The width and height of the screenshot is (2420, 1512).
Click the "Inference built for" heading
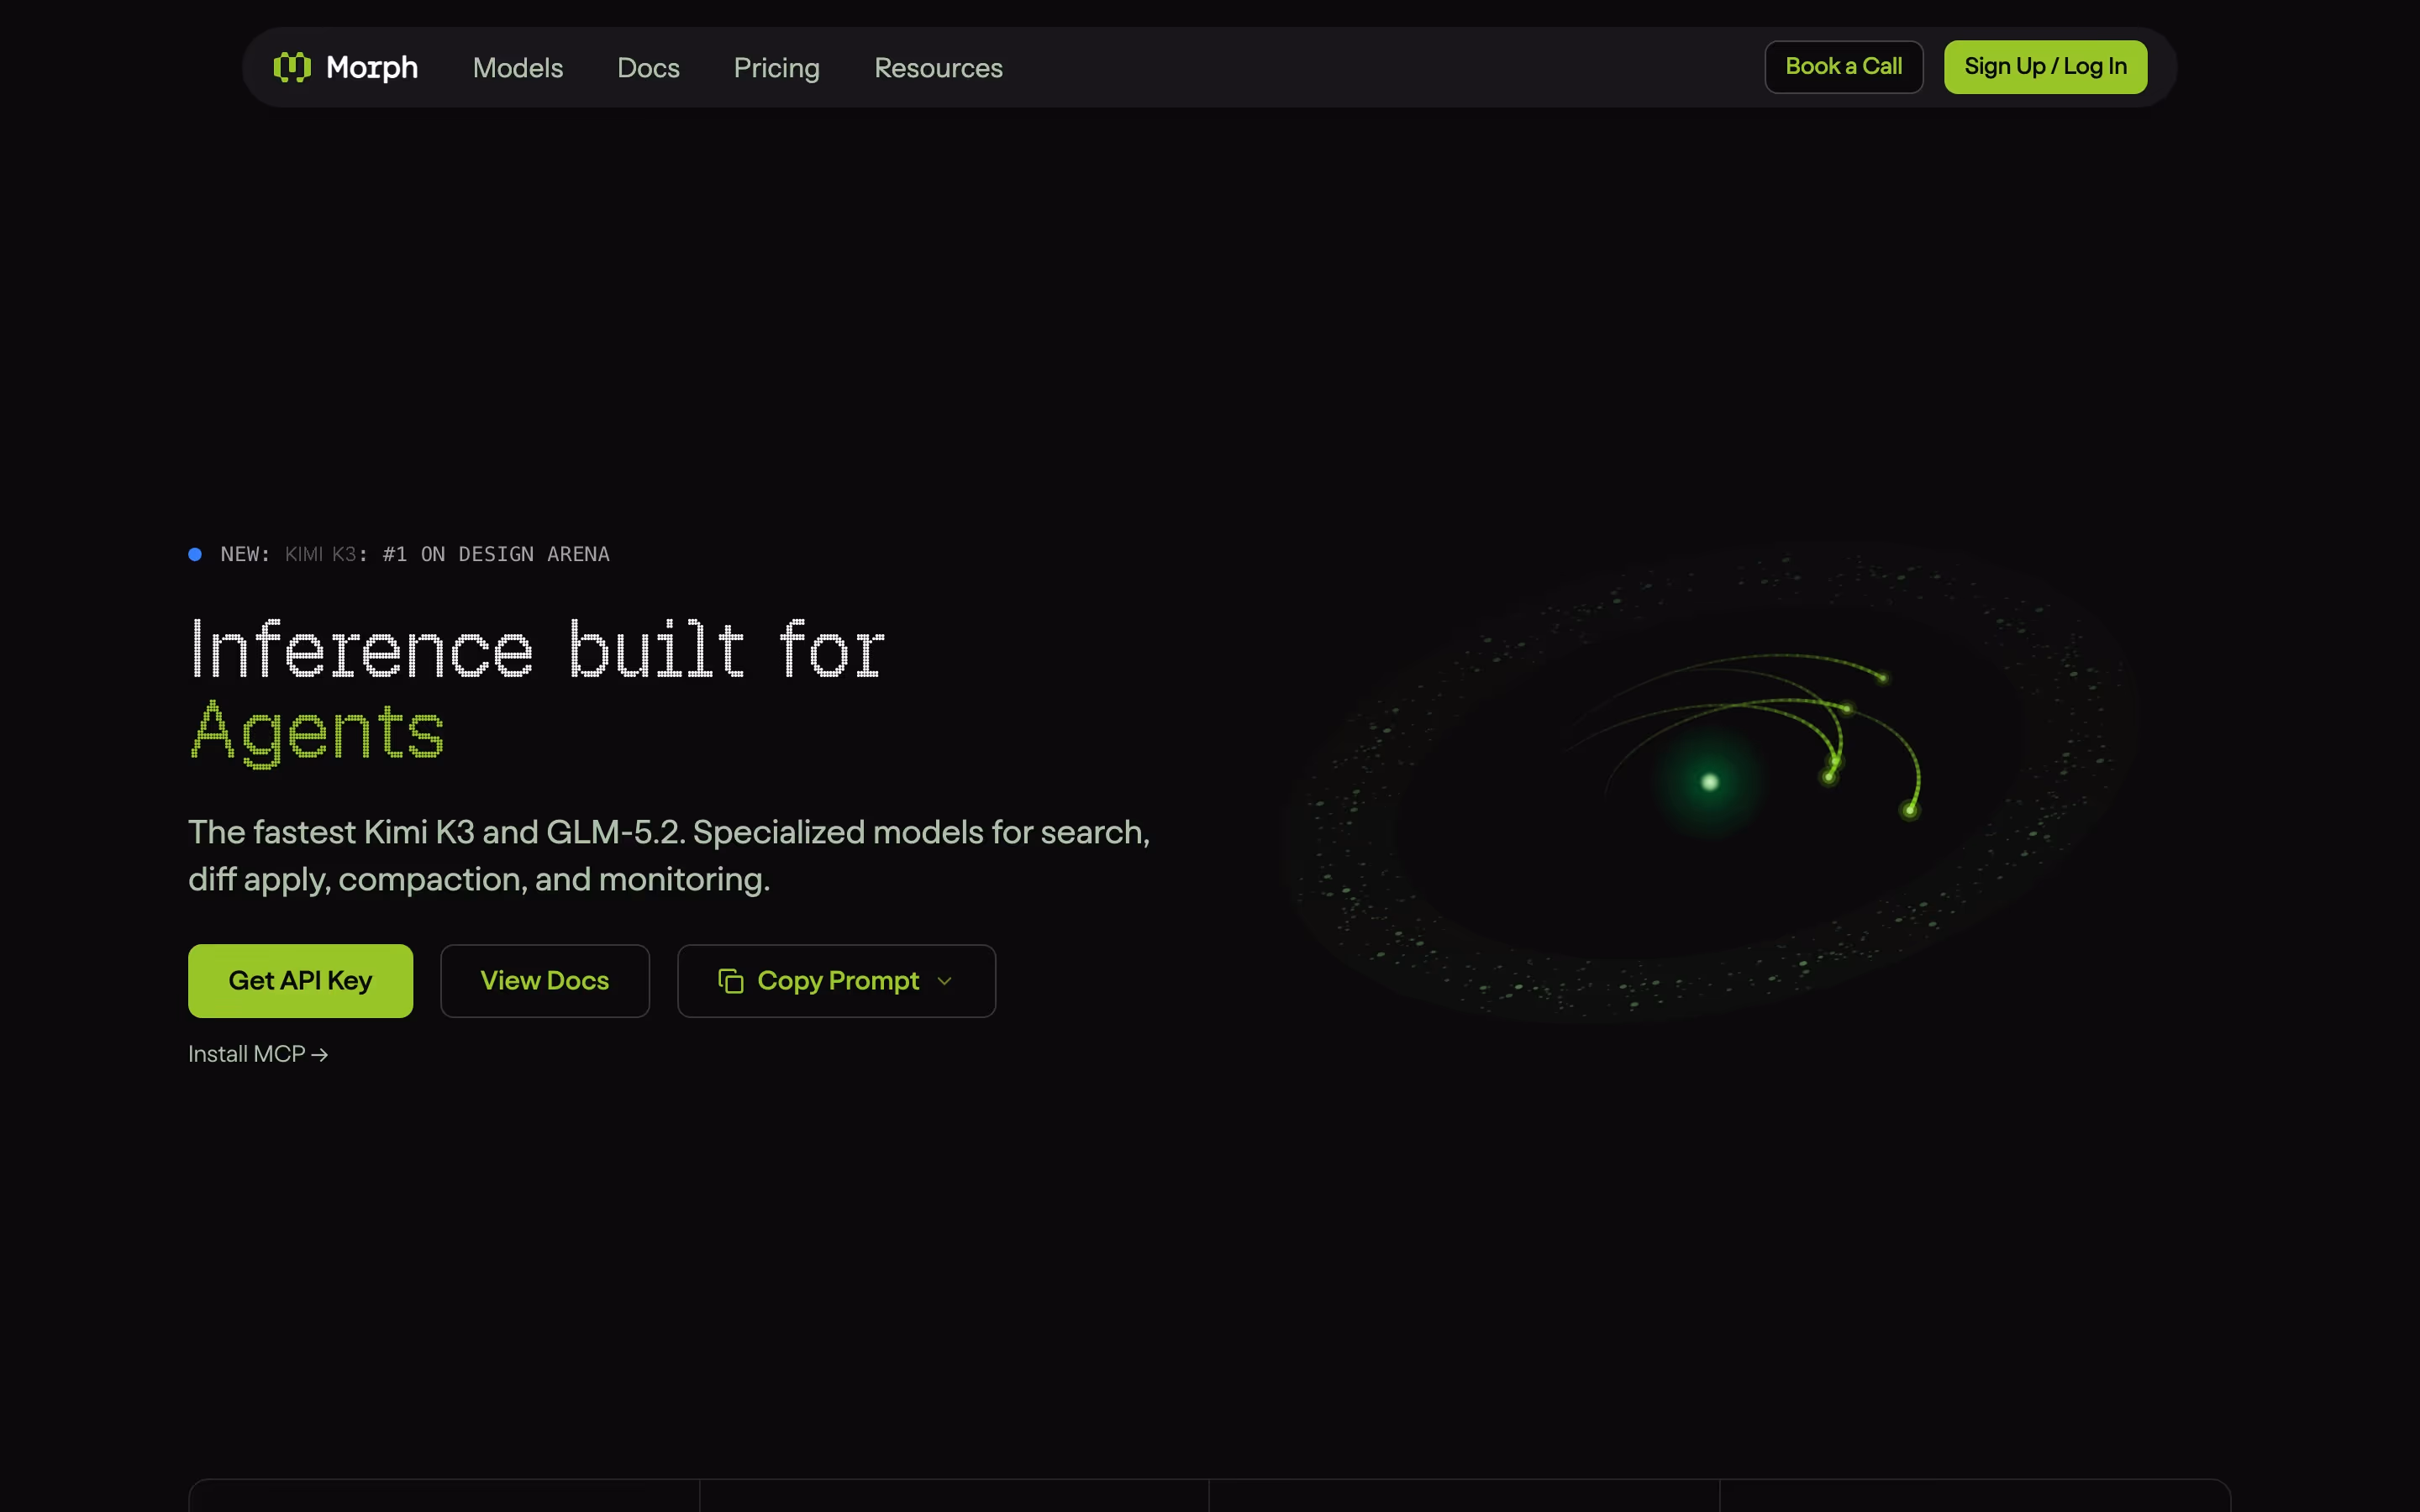tap(537, 650)
